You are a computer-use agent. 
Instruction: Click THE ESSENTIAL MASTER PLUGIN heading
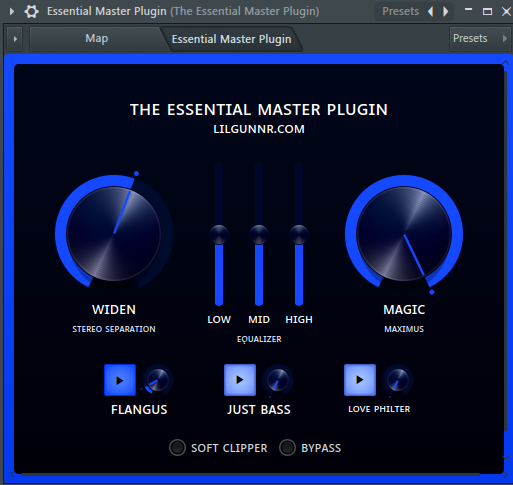point(259,110)
